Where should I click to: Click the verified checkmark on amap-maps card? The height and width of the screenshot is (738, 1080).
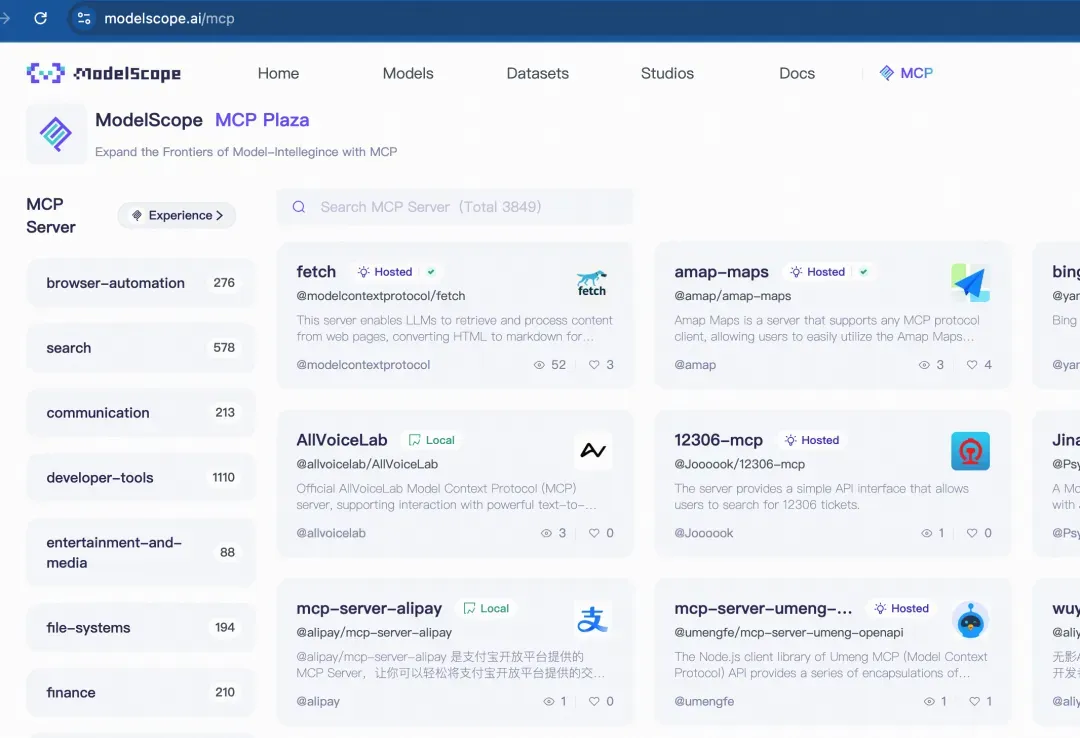click(864, 271)
